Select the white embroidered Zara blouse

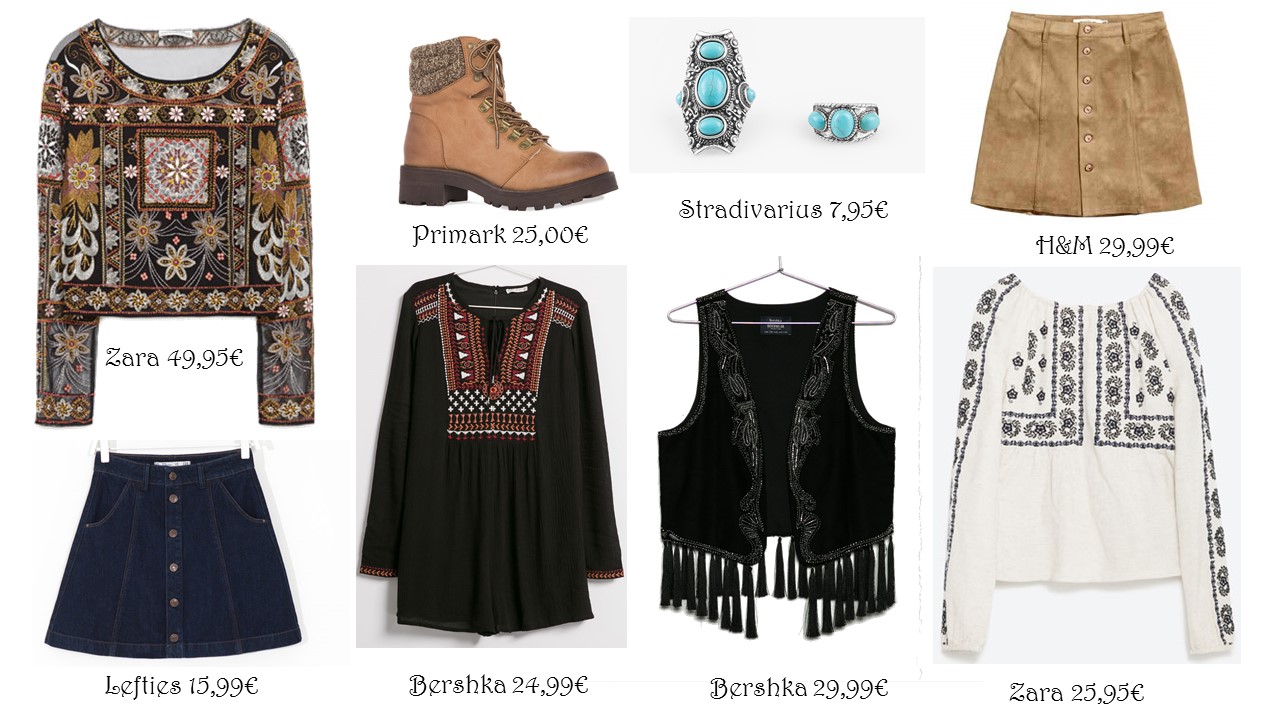(x=1088, y=464)
